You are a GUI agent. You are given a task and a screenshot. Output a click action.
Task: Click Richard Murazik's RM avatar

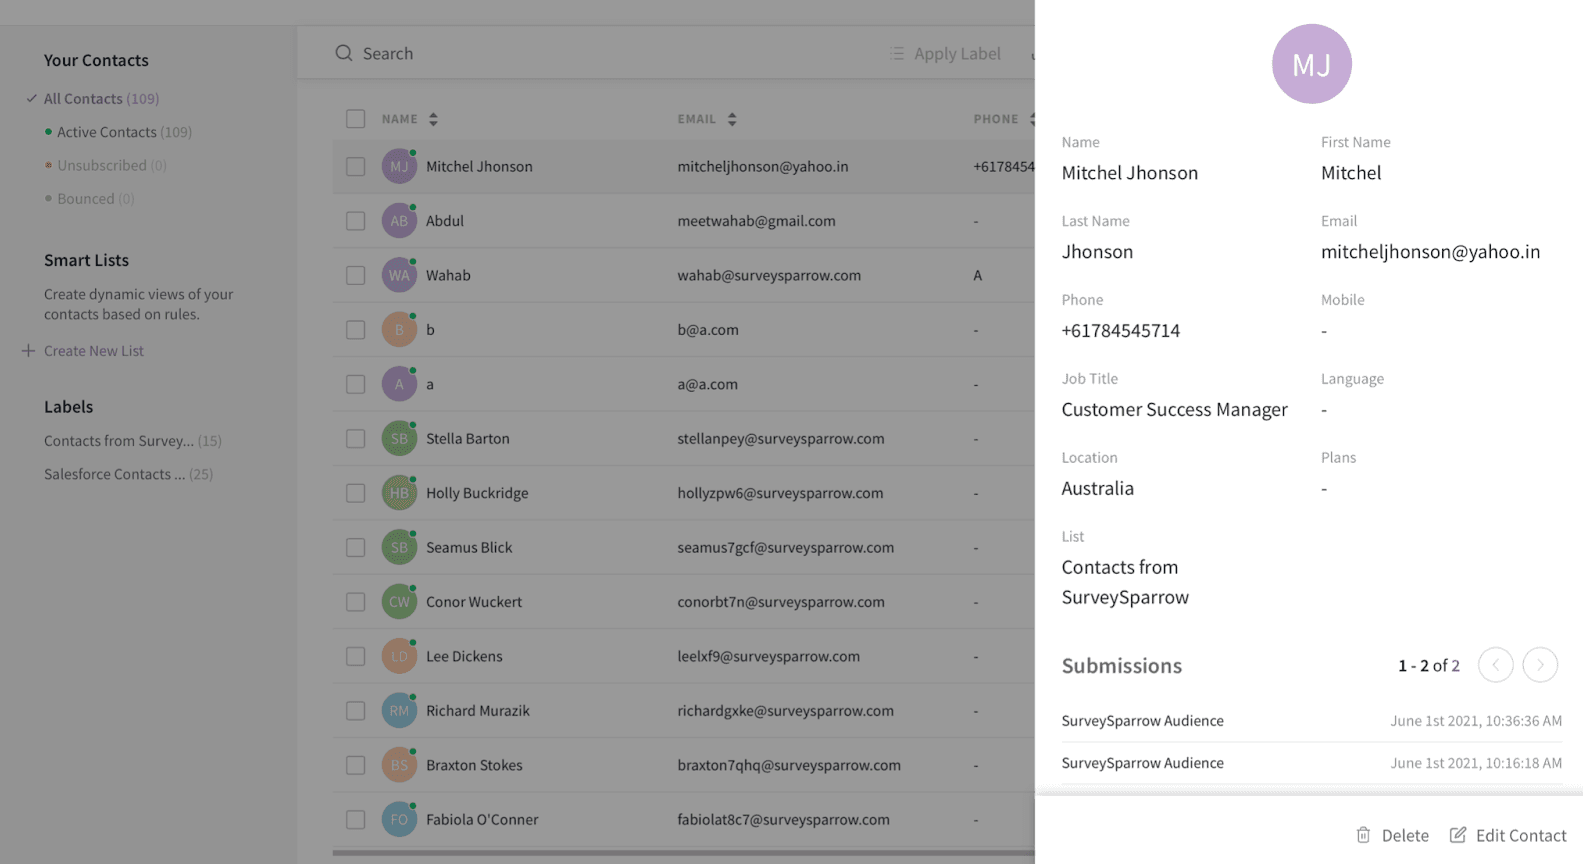tap(399, 711)
